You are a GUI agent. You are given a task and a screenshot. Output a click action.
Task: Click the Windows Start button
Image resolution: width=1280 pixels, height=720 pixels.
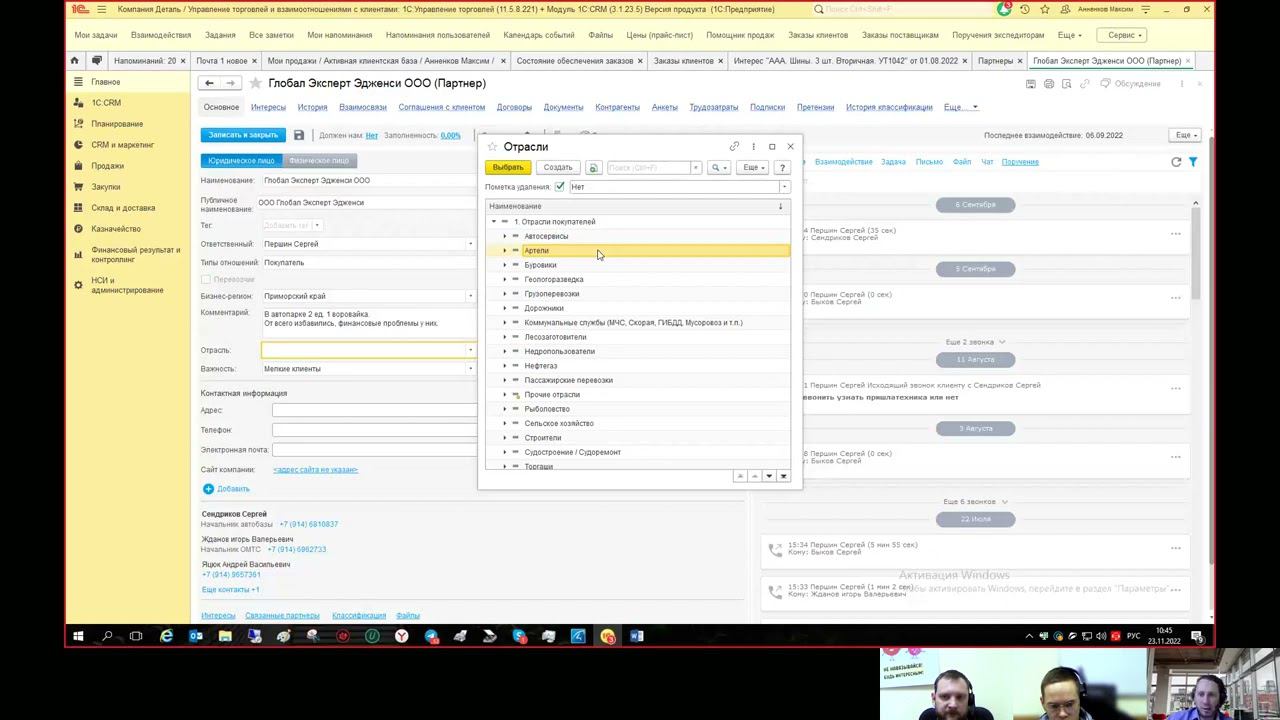tap(78, 636)
